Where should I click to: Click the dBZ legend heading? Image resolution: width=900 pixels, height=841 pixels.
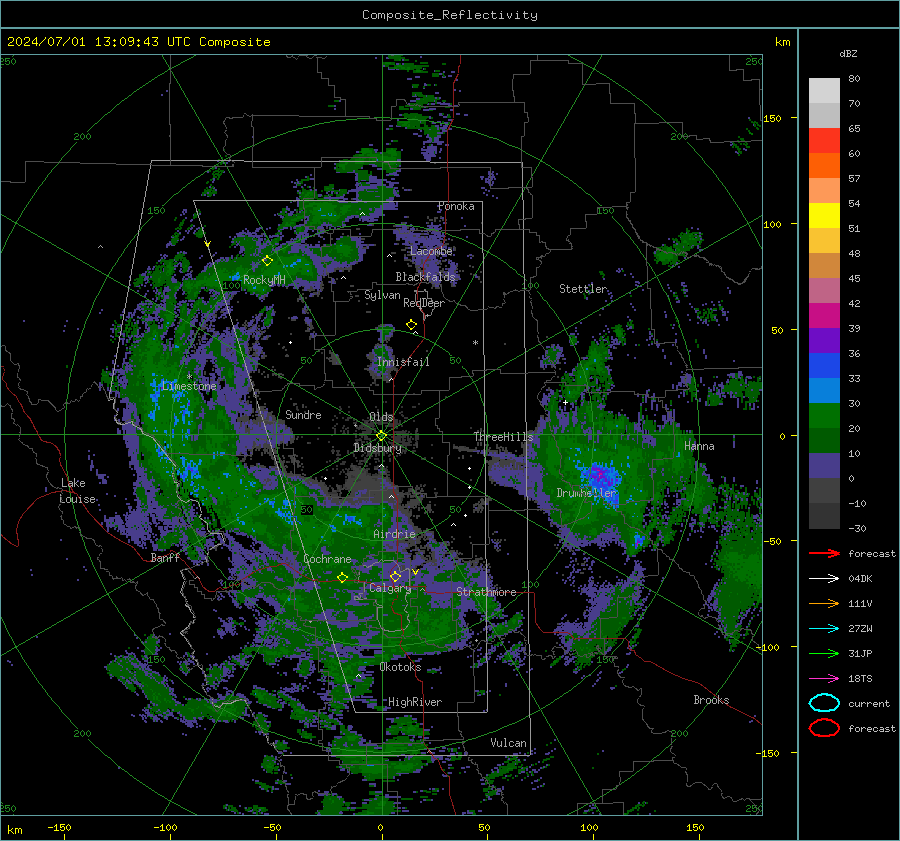848,53
